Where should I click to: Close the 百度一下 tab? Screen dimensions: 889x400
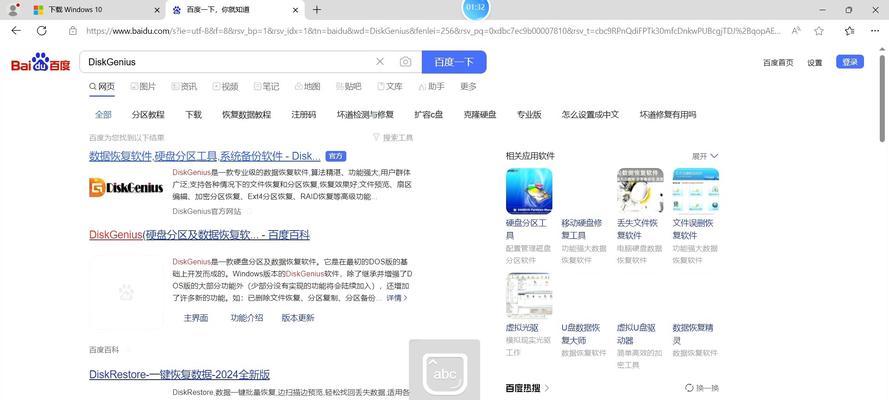pos(295,10)
